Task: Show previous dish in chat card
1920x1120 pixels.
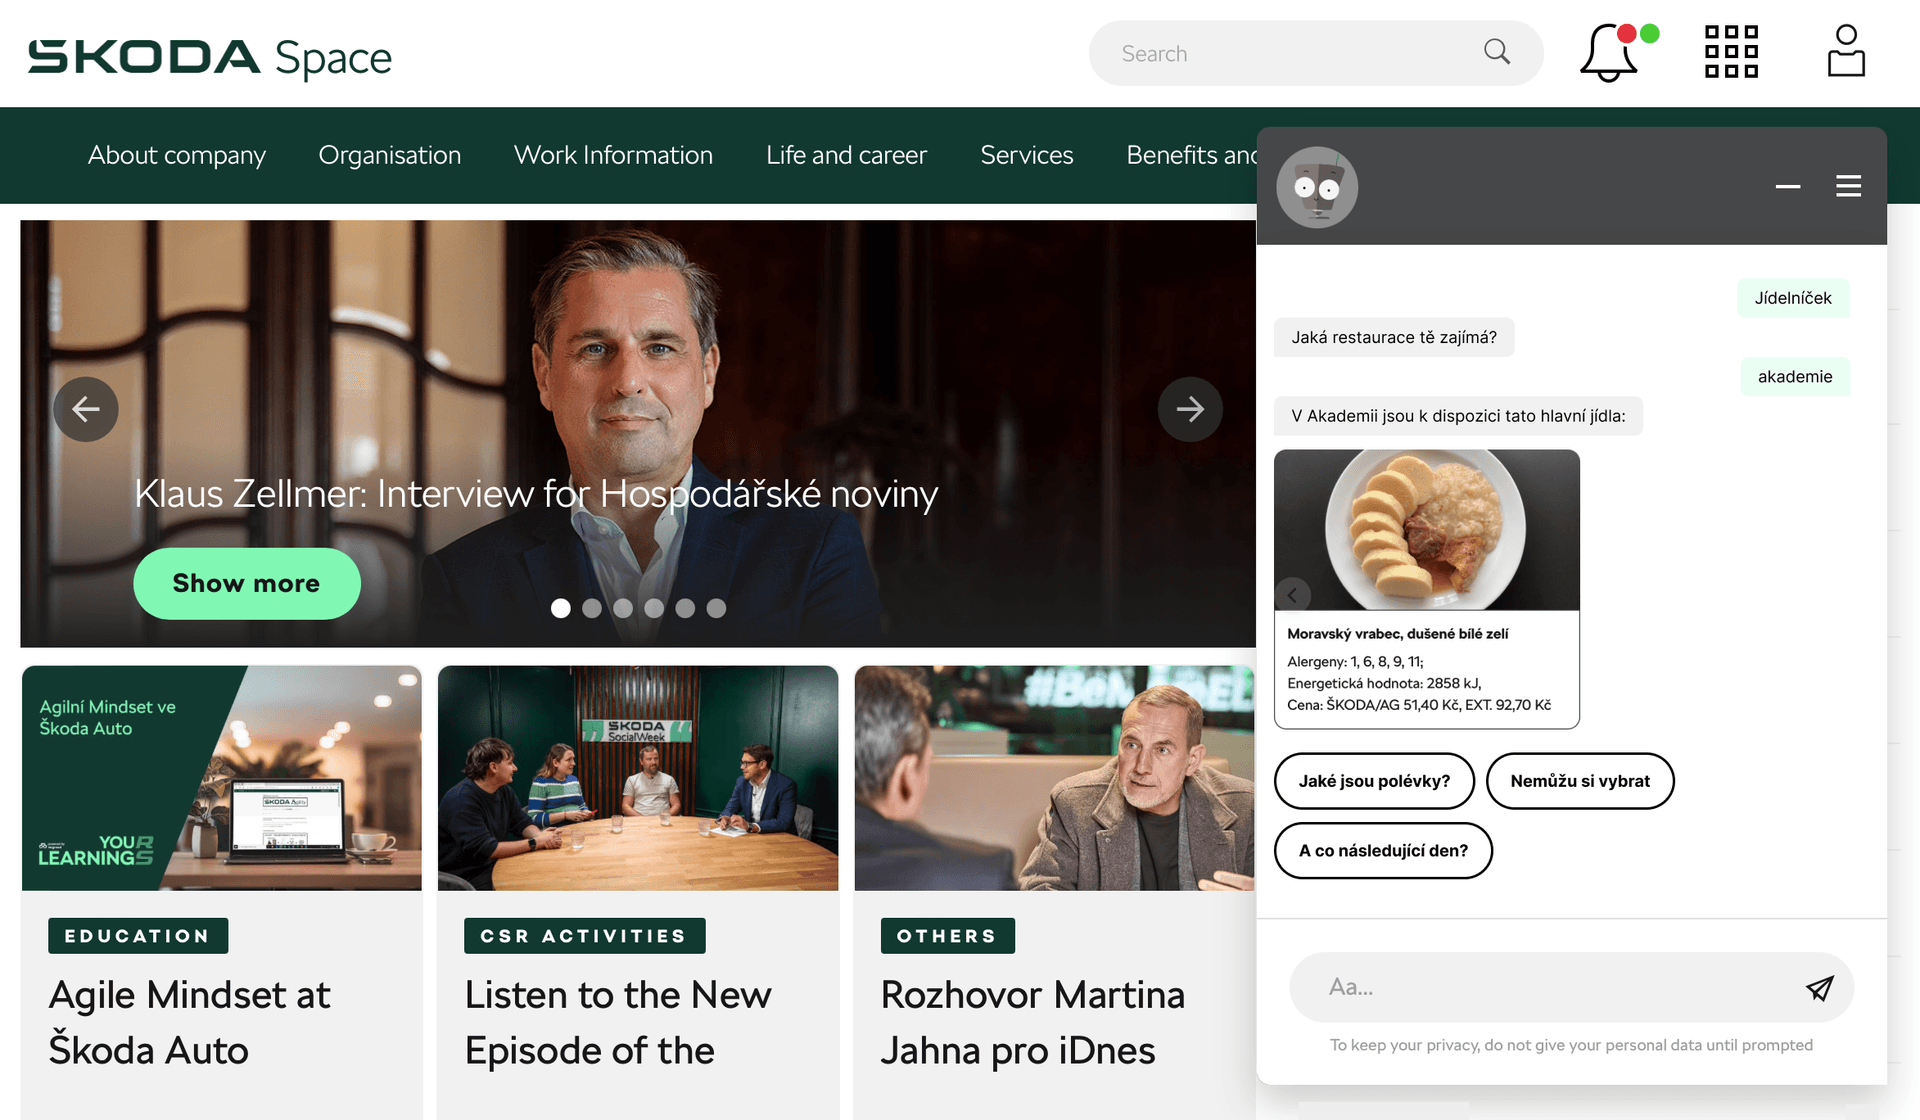Action: click(x=1292, y=595)
